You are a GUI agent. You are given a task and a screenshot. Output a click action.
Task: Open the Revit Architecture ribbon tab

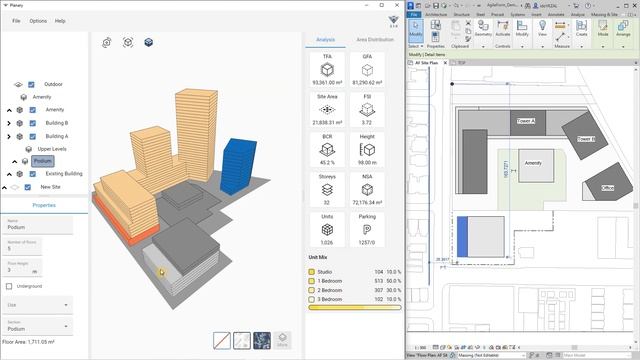(436, 14)
